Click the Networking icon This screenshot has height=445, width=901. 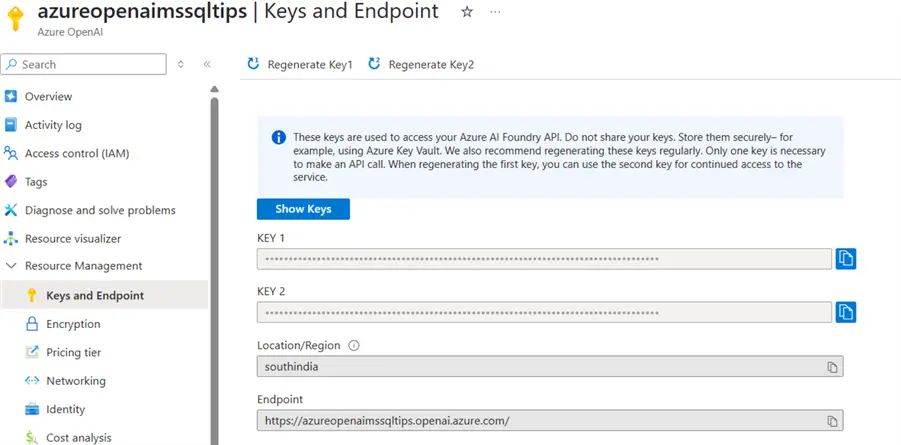[32, 381]
